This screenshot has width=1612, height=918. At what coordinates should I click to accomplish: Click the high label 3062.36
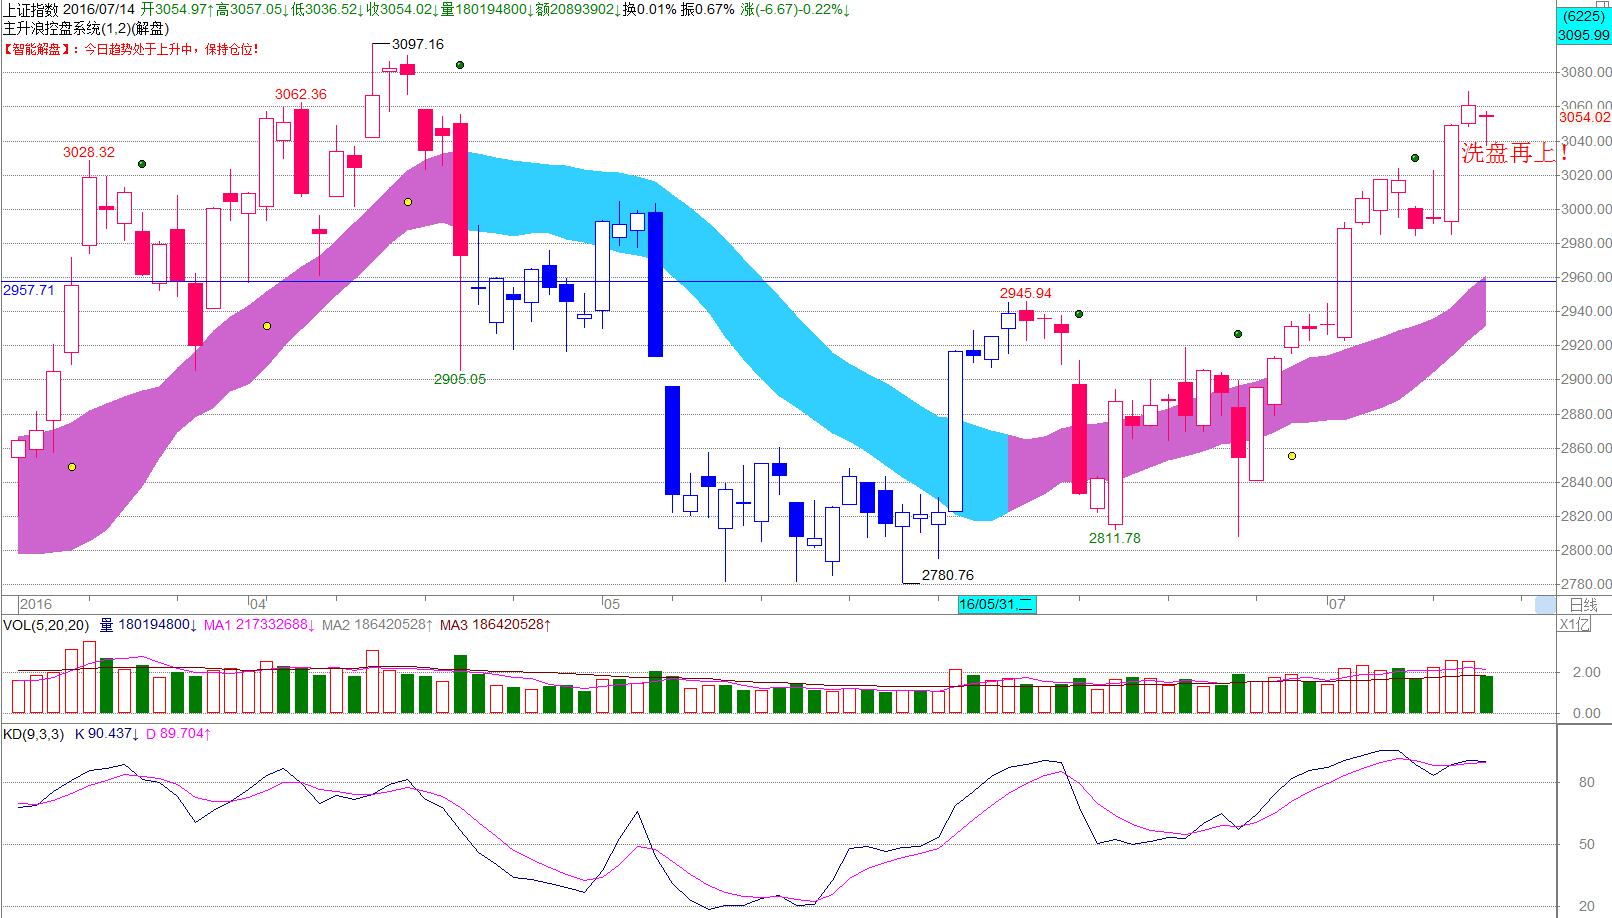[x=301, y=94]
